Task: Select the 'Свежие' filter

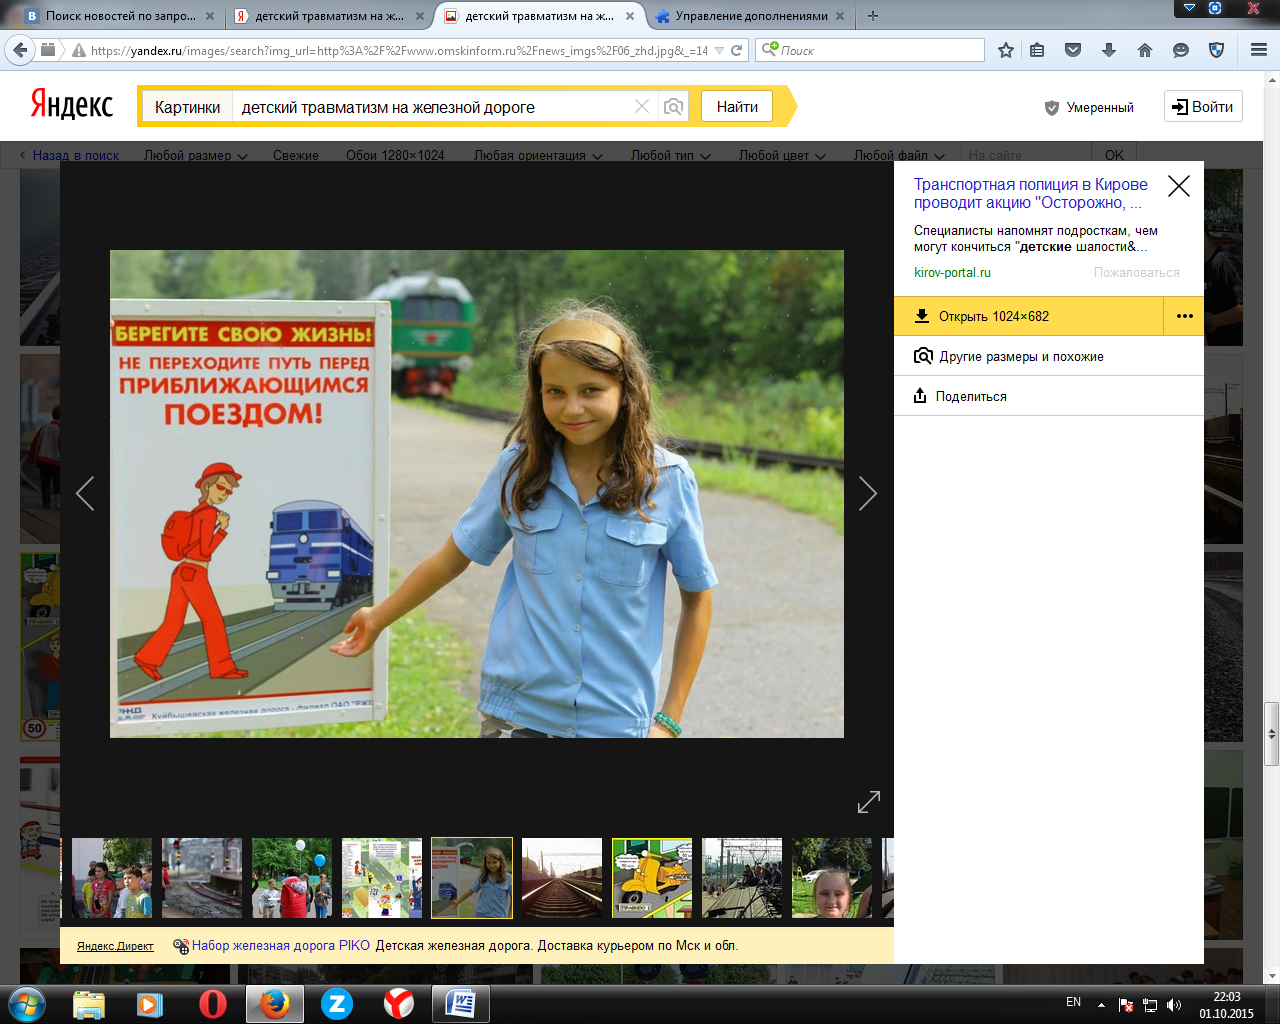Action: (x=296, y=155)
